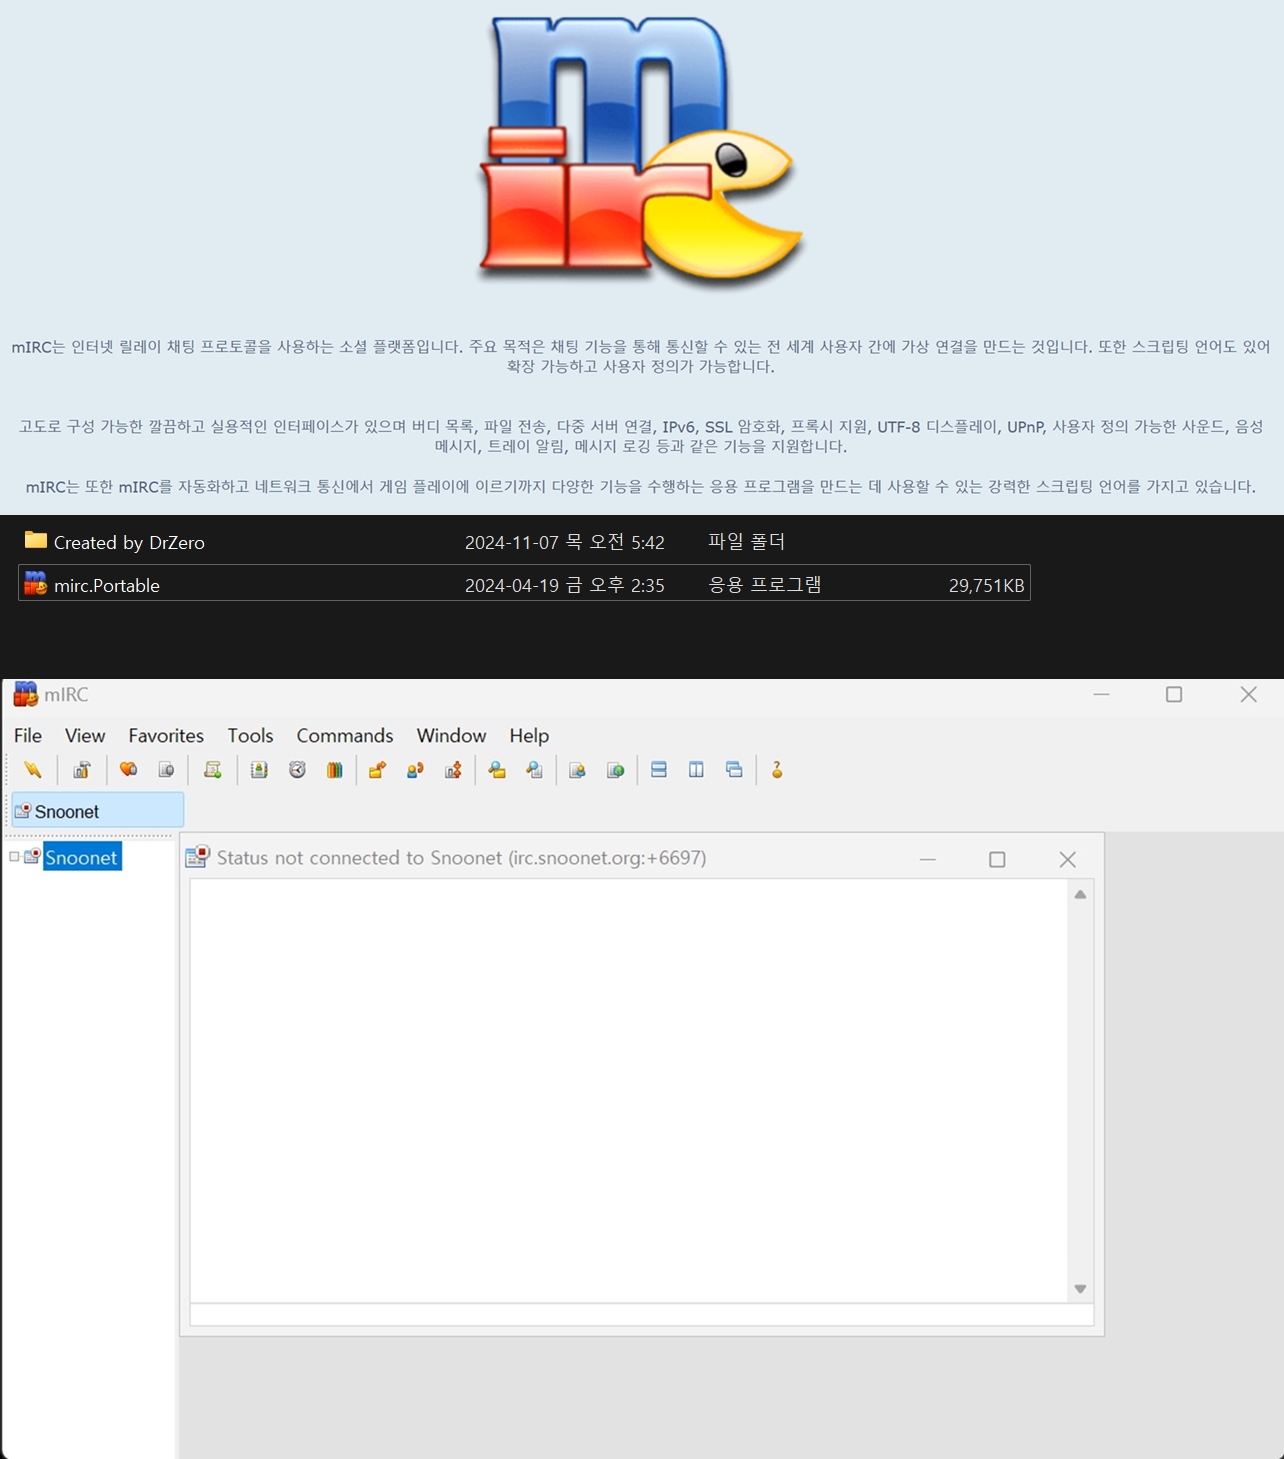
Task: Maximize the Status window
Action: click(997, 859)
